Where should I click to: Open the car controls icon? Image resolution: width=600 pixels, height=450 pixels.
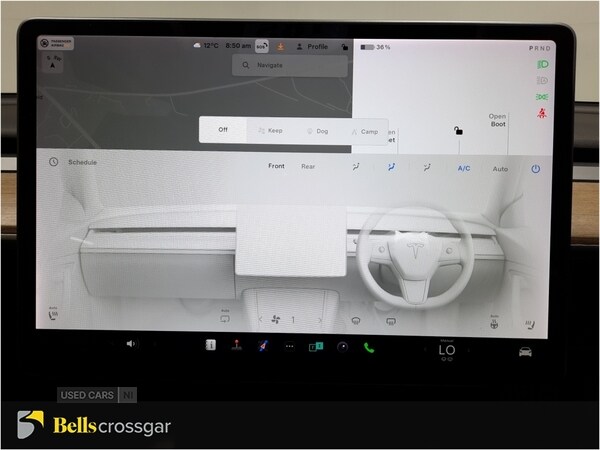pyautogui.click(x=525, y=350)
